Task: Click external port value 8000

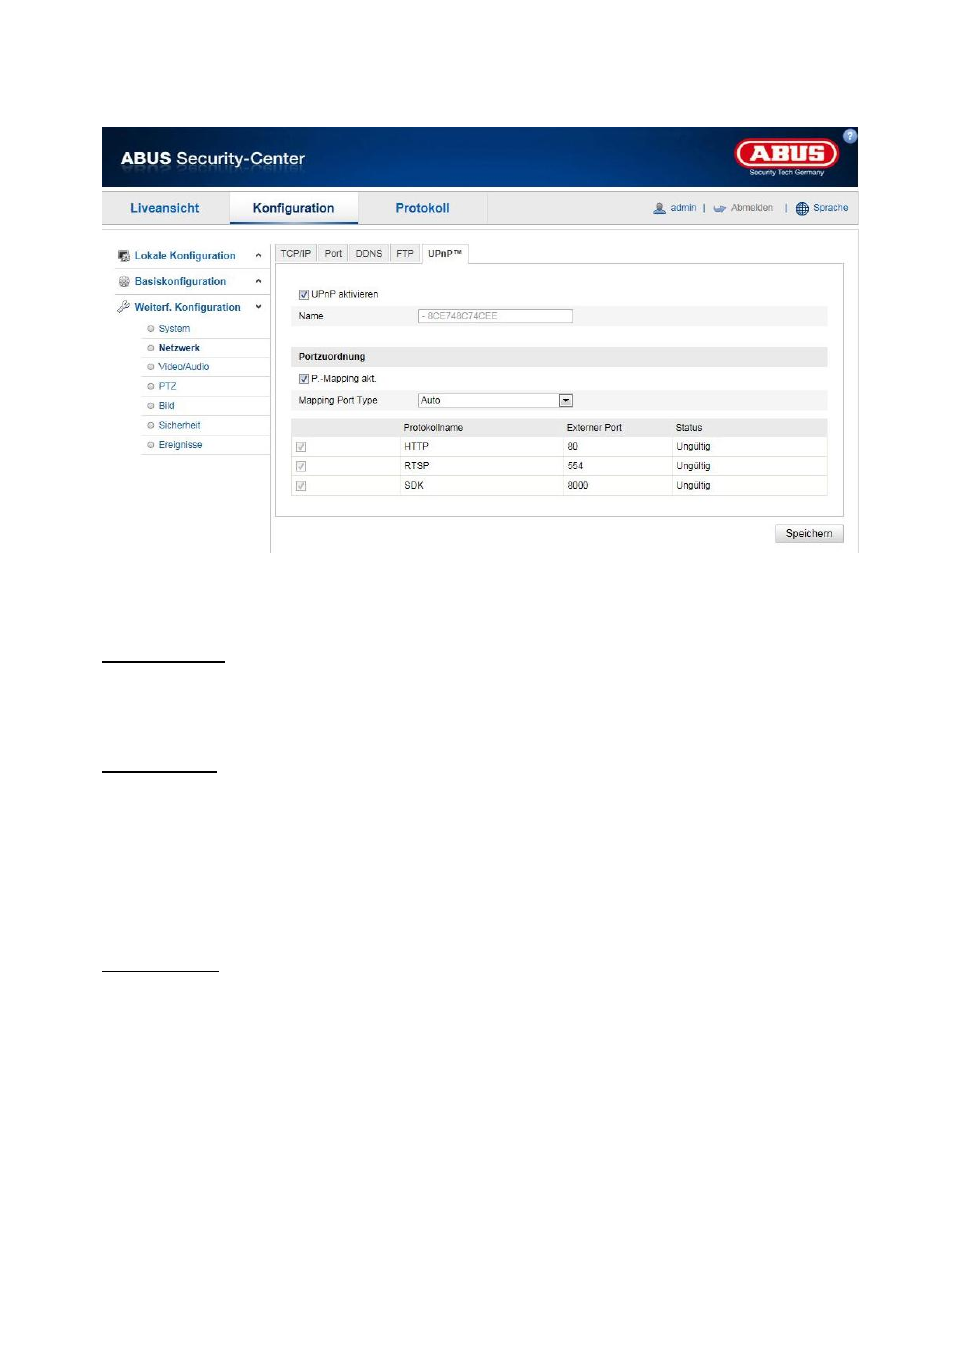Action: pos(578,486)
